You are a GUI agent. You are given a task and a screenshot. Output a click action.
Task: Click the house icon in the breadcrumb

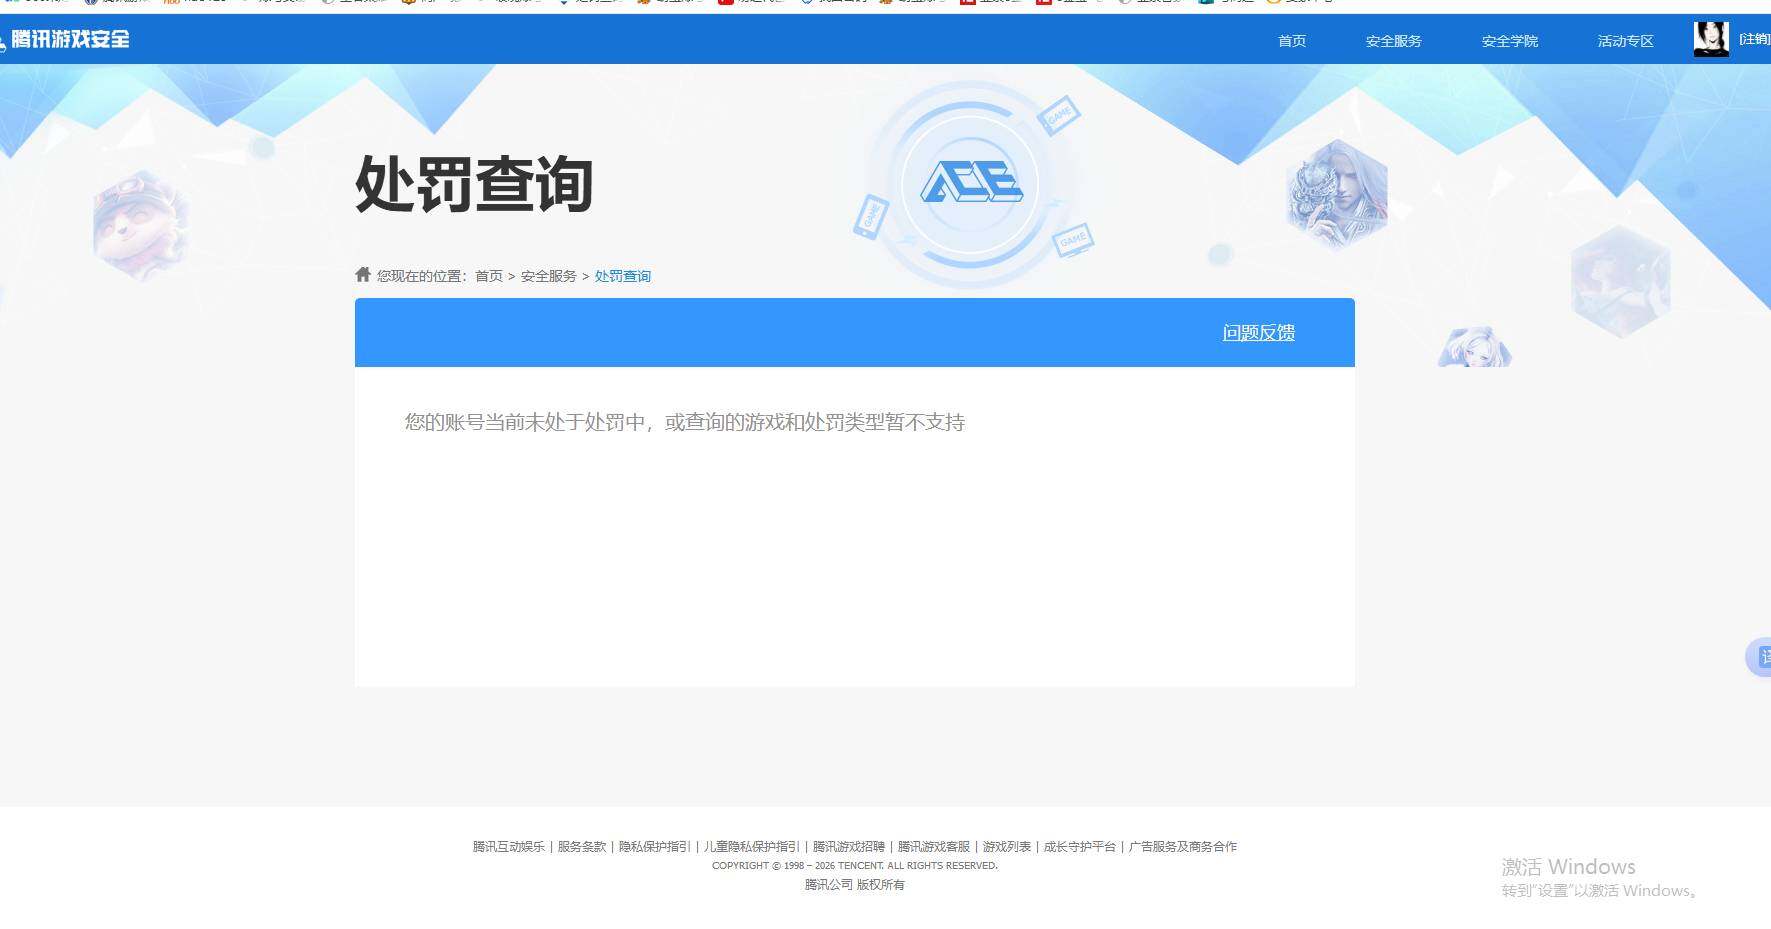(x=363, y=274)
